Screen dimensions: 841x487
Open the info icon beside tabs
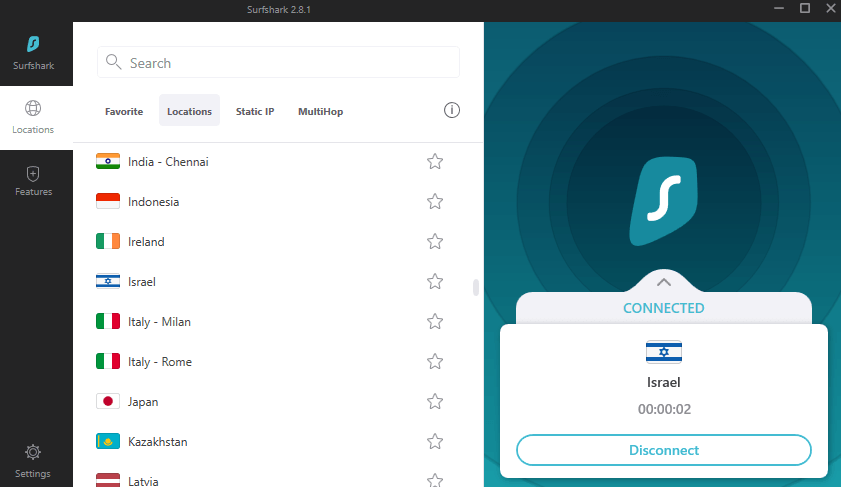[452, 110]
